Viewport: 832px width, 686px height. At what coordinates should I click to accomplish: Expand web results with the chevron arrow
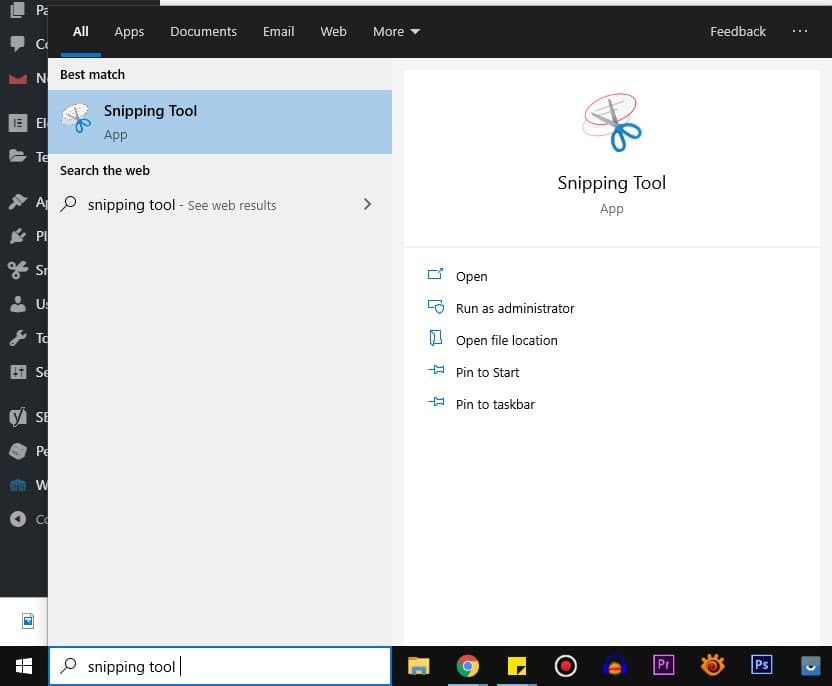[x=367, y=204]
